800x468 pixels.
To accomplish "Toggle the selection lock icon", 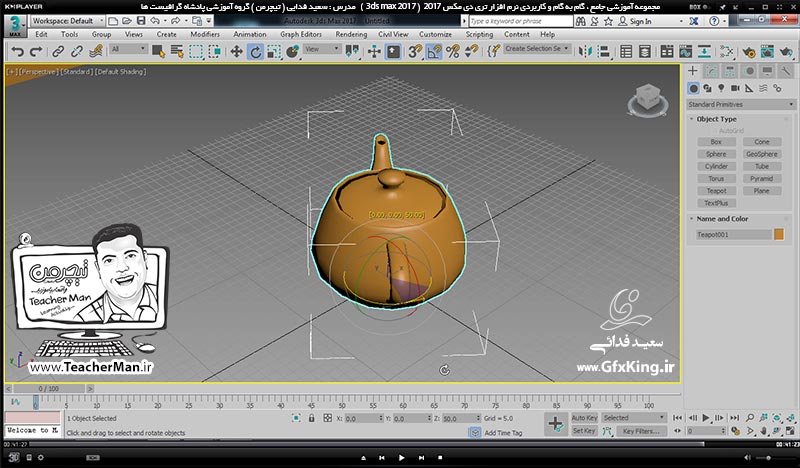I will pyautogui.click(x=311, y=418).
